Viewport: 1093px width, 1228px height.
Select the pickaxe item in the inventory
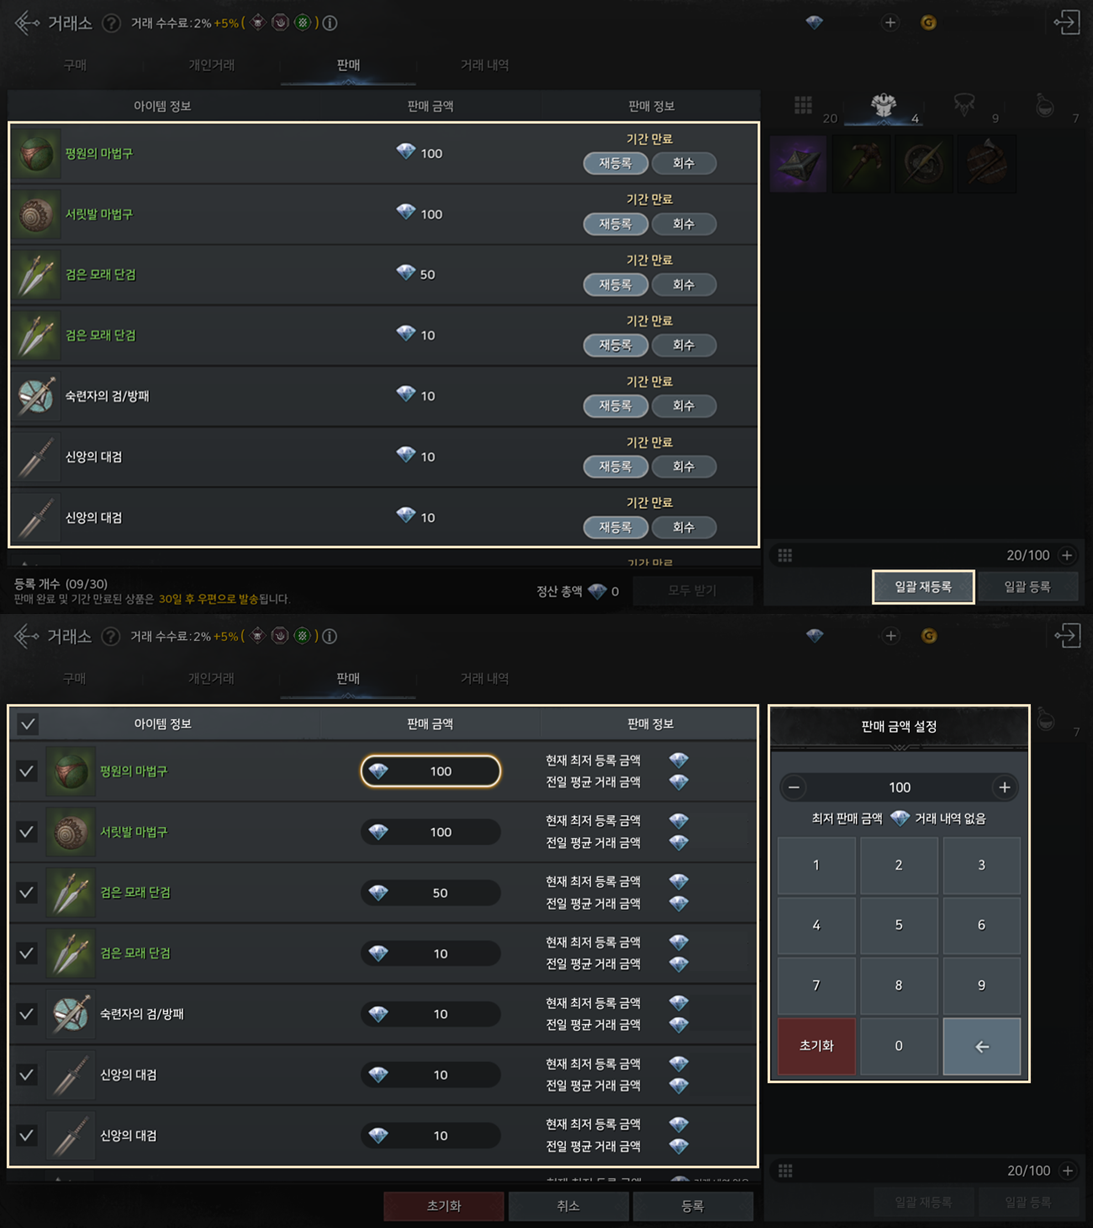point(861,164)
